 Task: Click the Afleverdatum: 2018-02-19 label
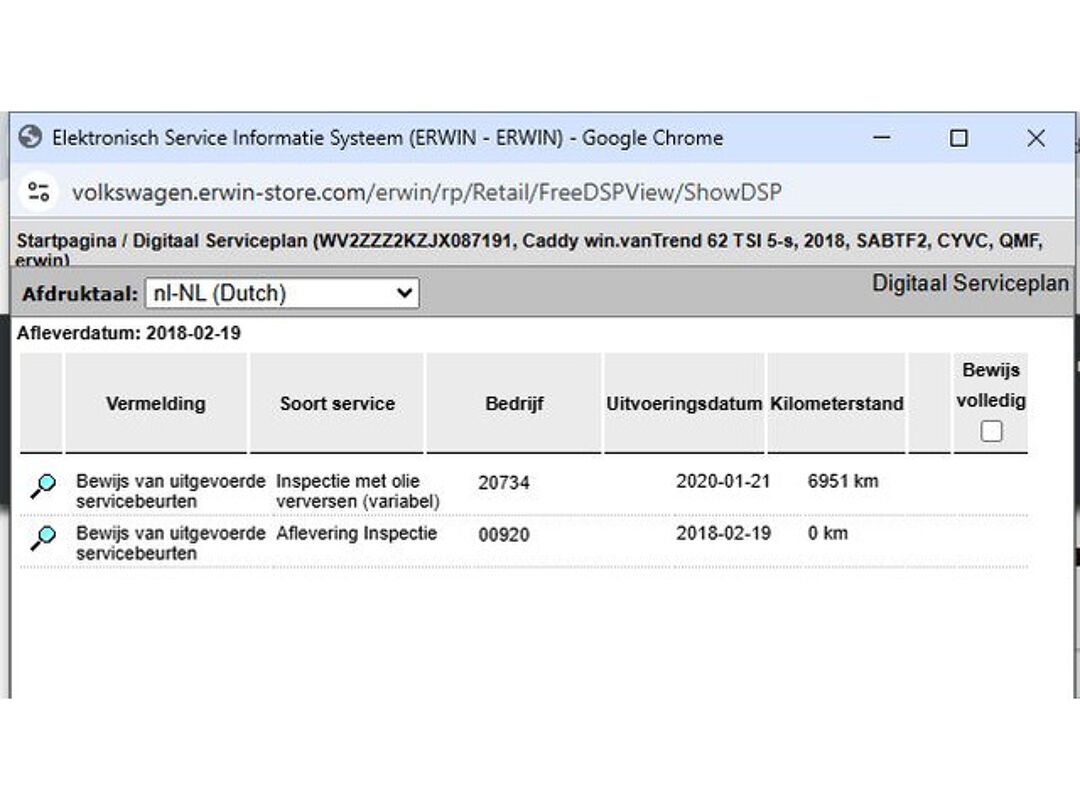tap(129, 333)
